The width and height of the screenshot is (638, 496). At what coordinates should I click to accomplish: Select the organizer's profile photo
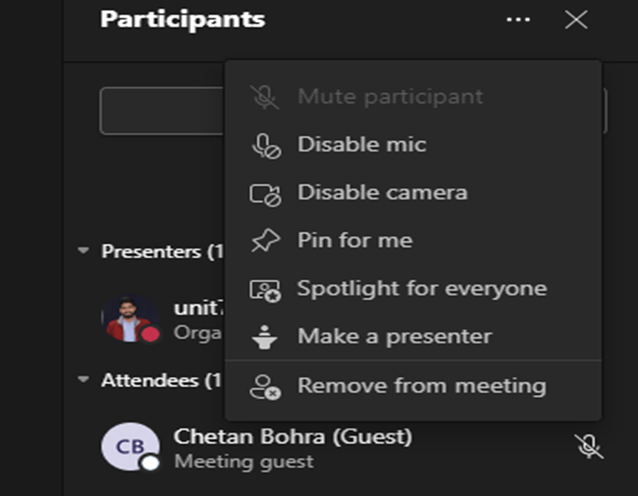131,319
